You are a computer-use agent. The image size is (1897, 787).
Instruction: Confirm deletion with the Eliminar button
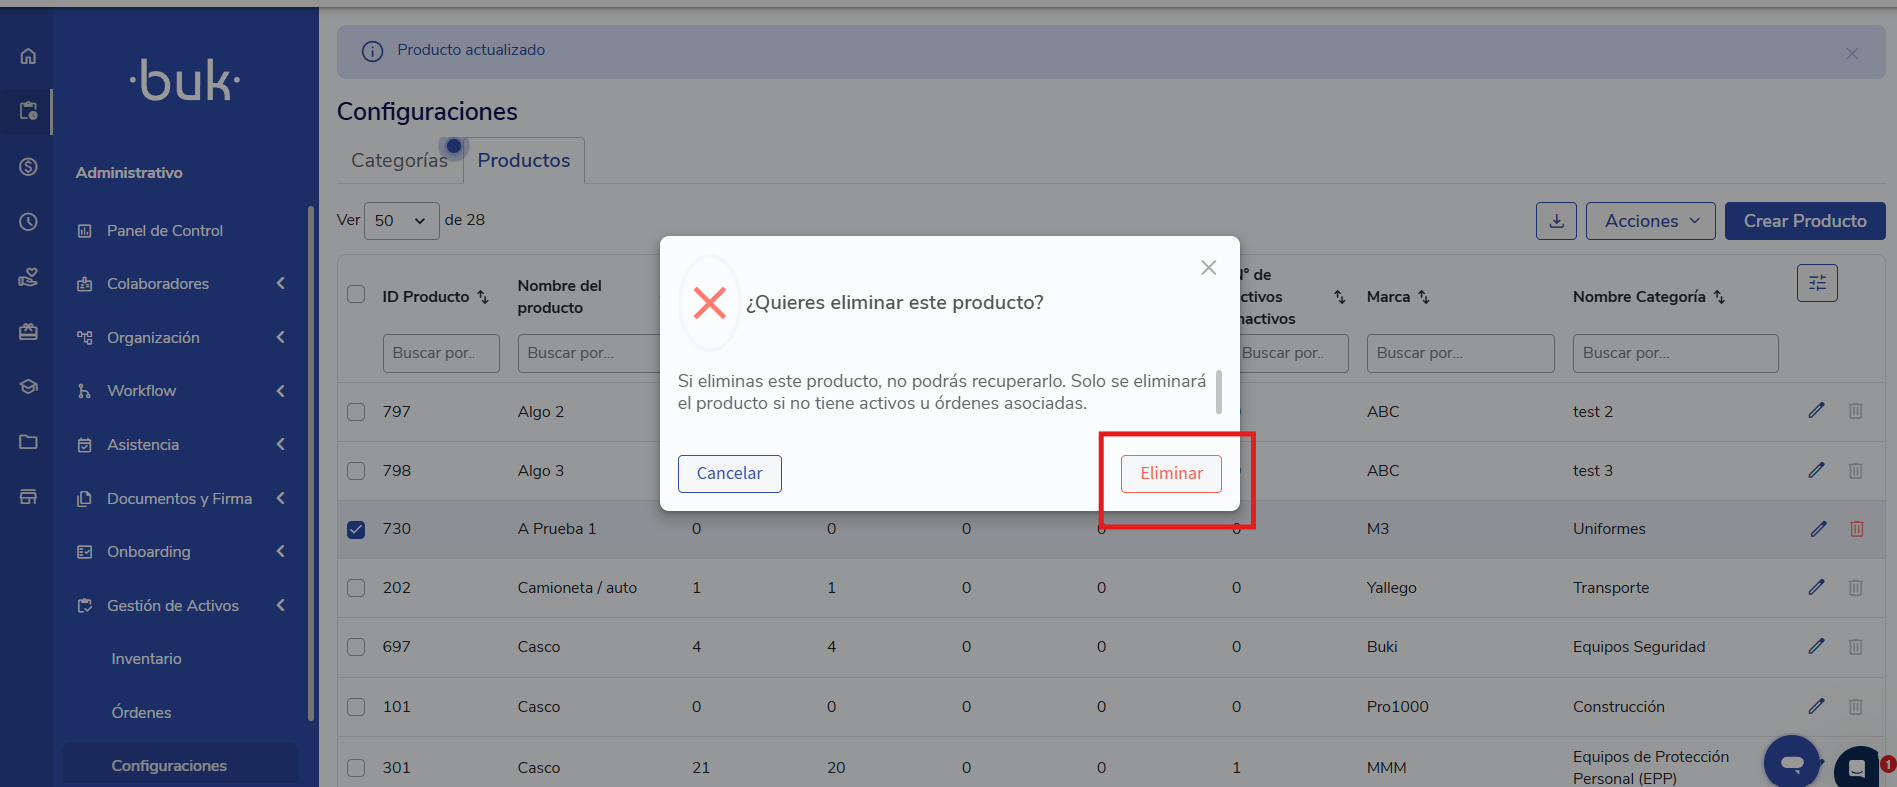(x=1171, y=474)
